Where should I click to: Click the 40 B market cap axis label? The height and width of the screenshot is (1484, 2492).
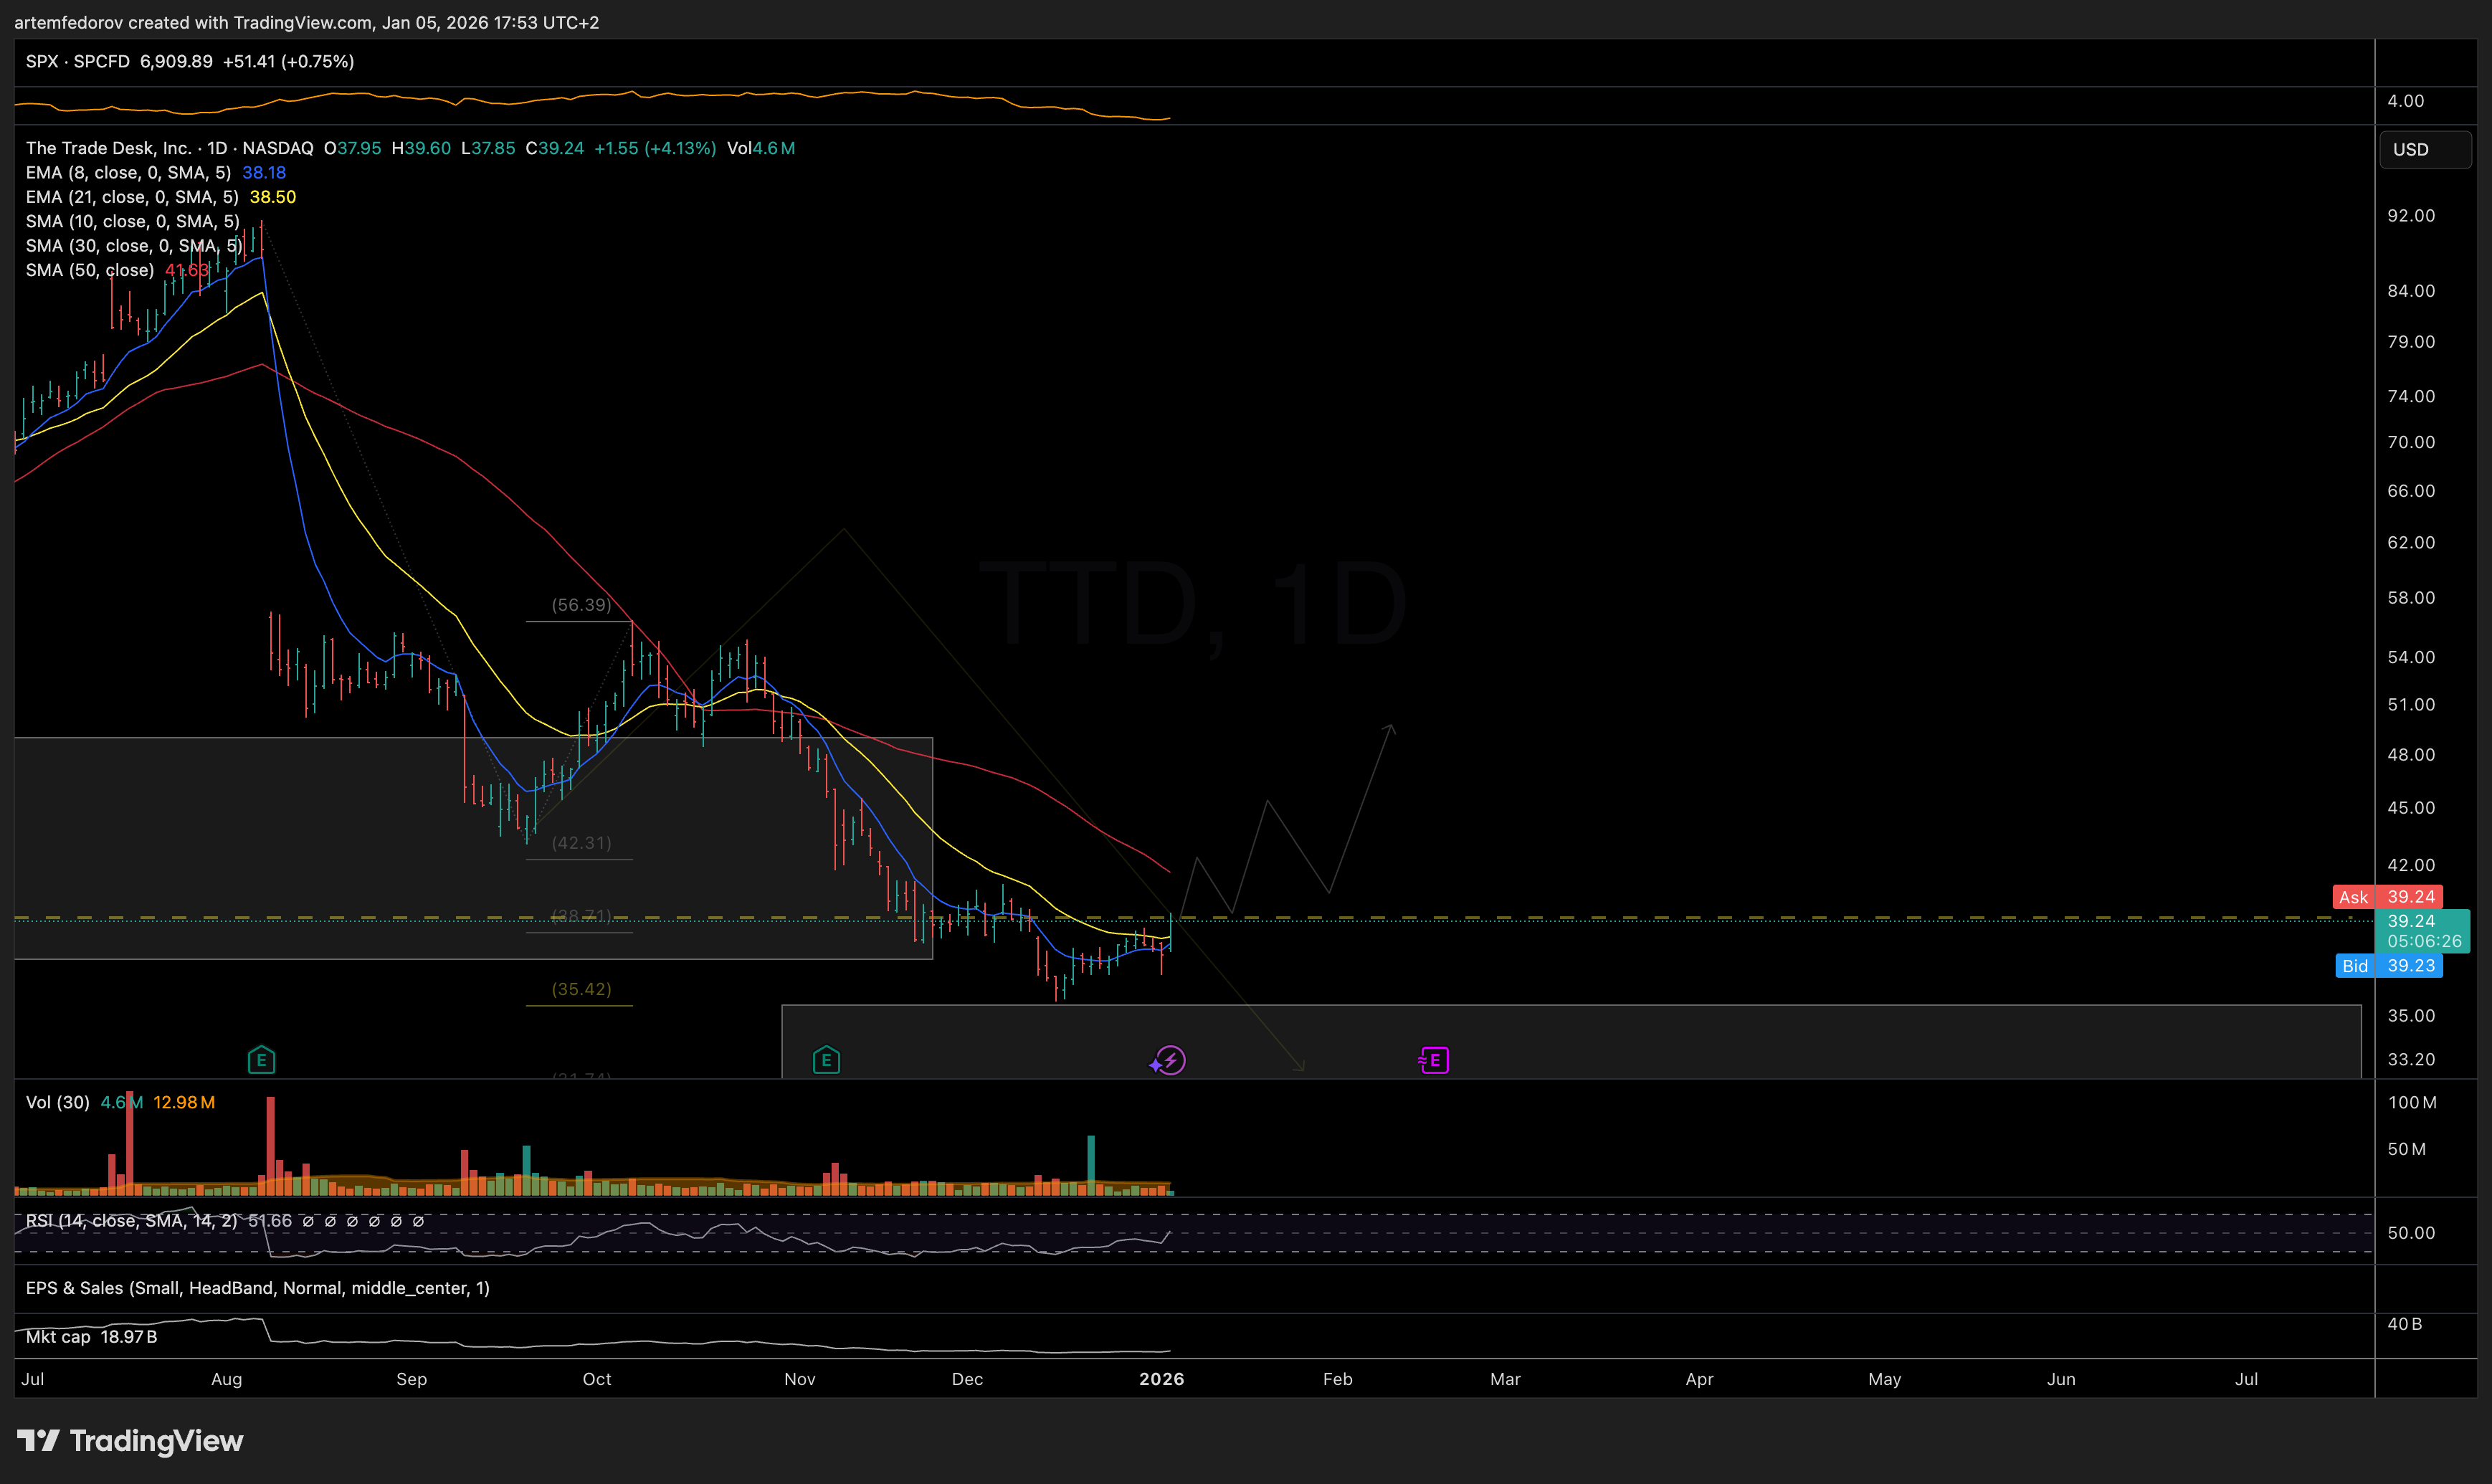click(x=2404, y=1324)
